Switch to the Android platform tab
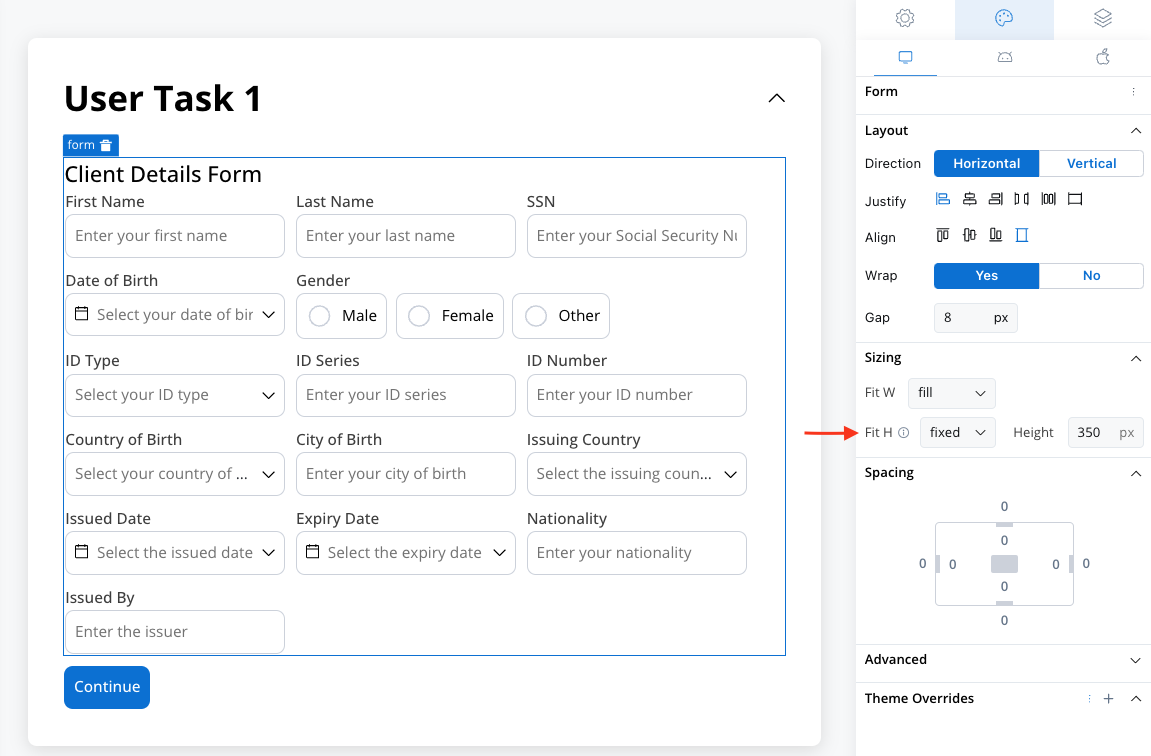Screen dimensions: 1151x756 point(1005,57)
